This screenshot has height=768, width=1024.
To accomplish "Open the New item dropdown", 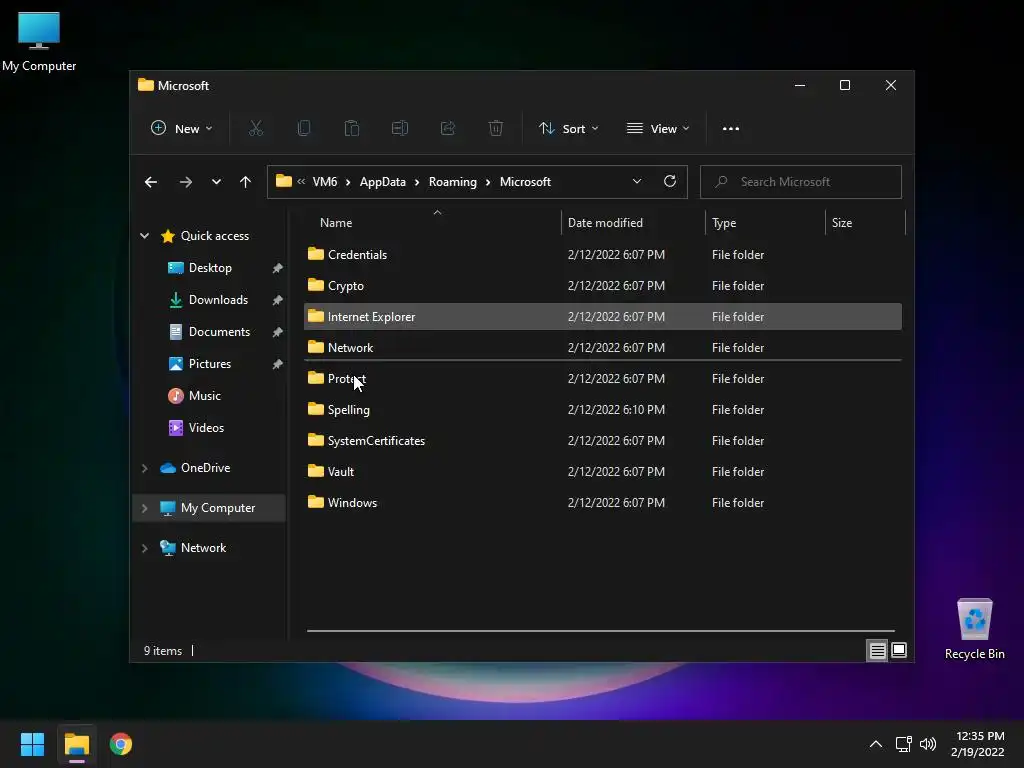I will click(x=182, y=129).
